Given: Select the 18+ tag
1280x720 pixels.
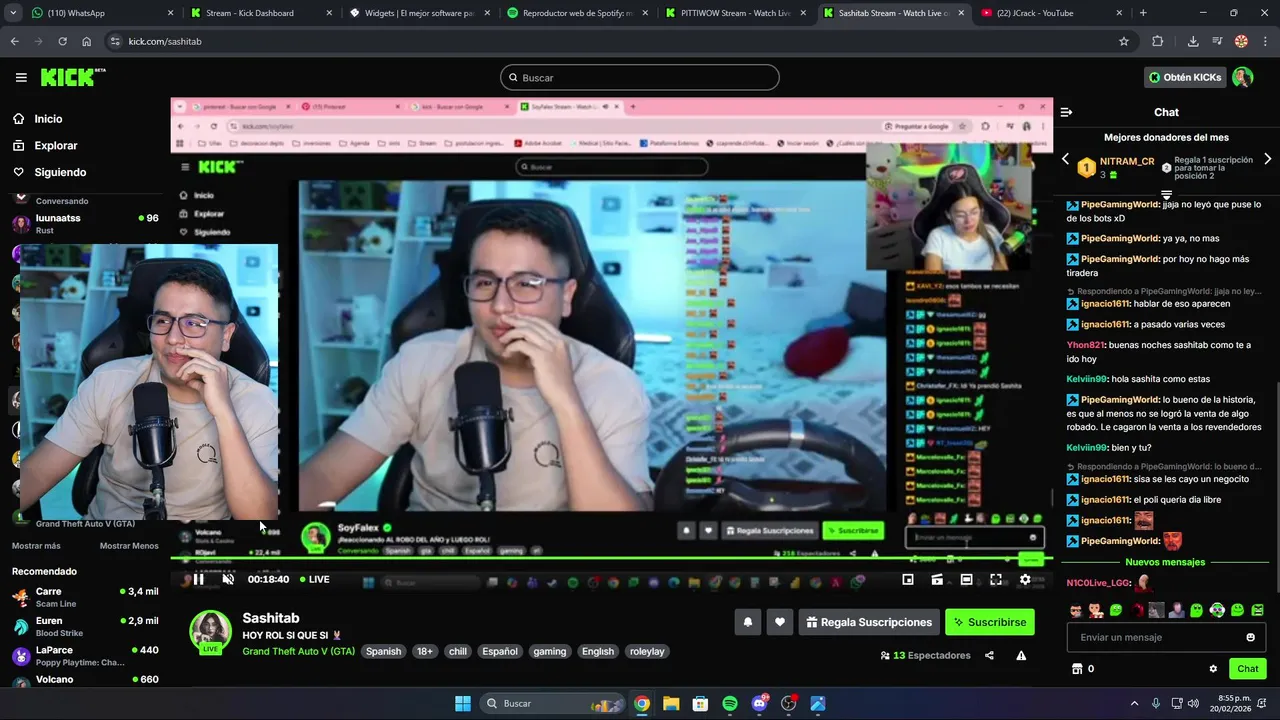Looking at the screenshot, I should pyautogui.click(x=425, y=651).
